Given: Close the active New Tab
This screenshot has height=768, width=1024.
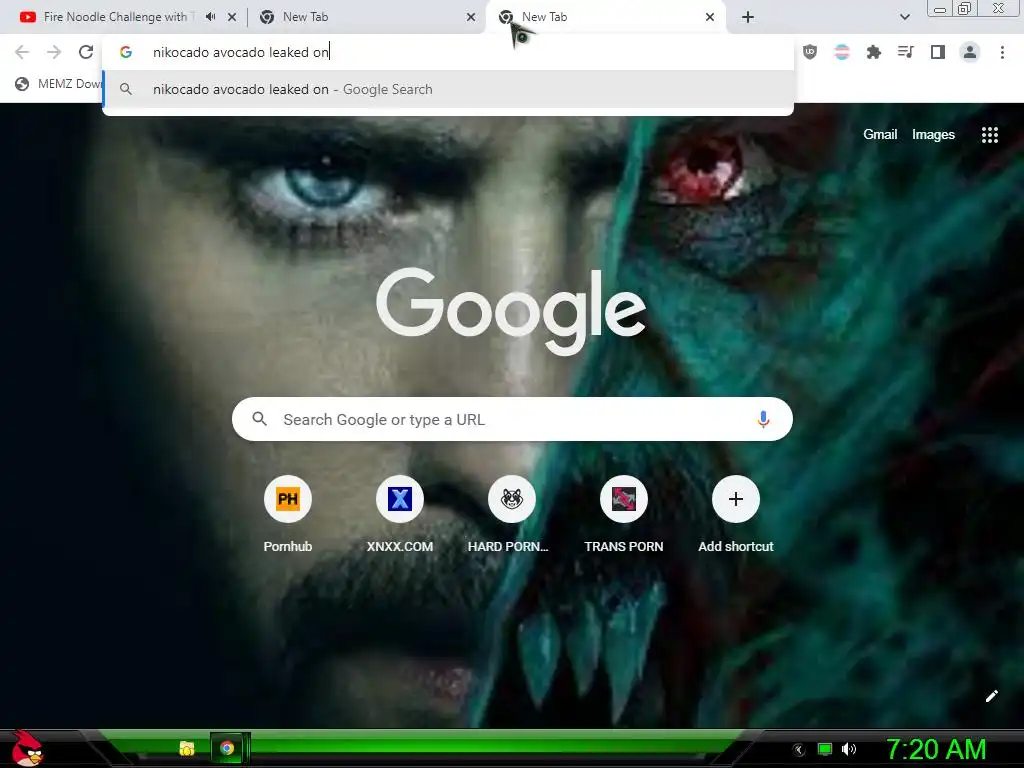Looking at the screenshot, I should pyautogui.click(x=710, y=17).
